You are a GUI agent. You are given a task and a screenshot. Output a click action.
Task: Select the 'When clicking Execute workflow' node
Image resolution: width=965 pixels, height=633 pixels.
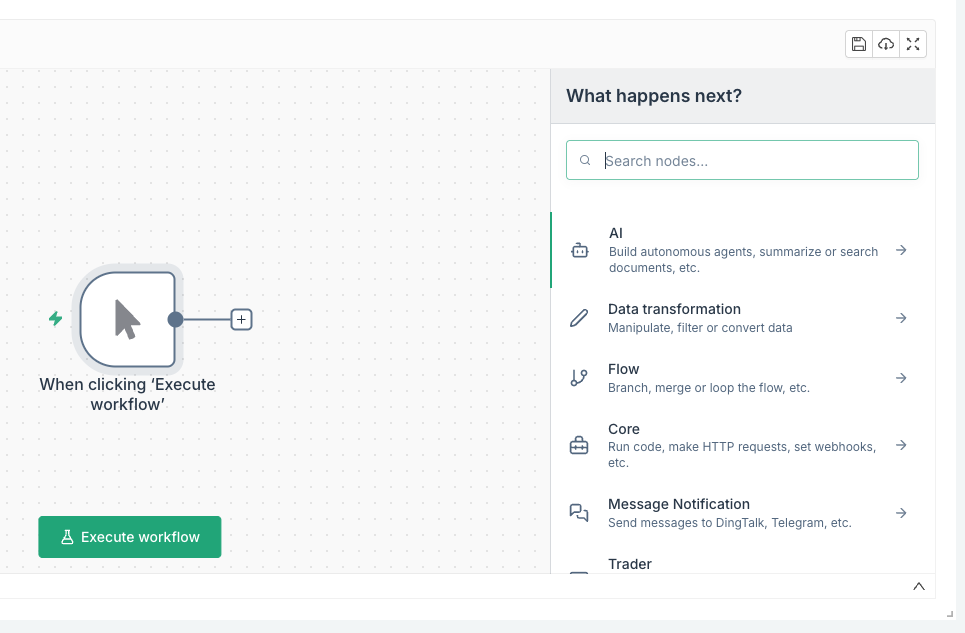[127, 320]
